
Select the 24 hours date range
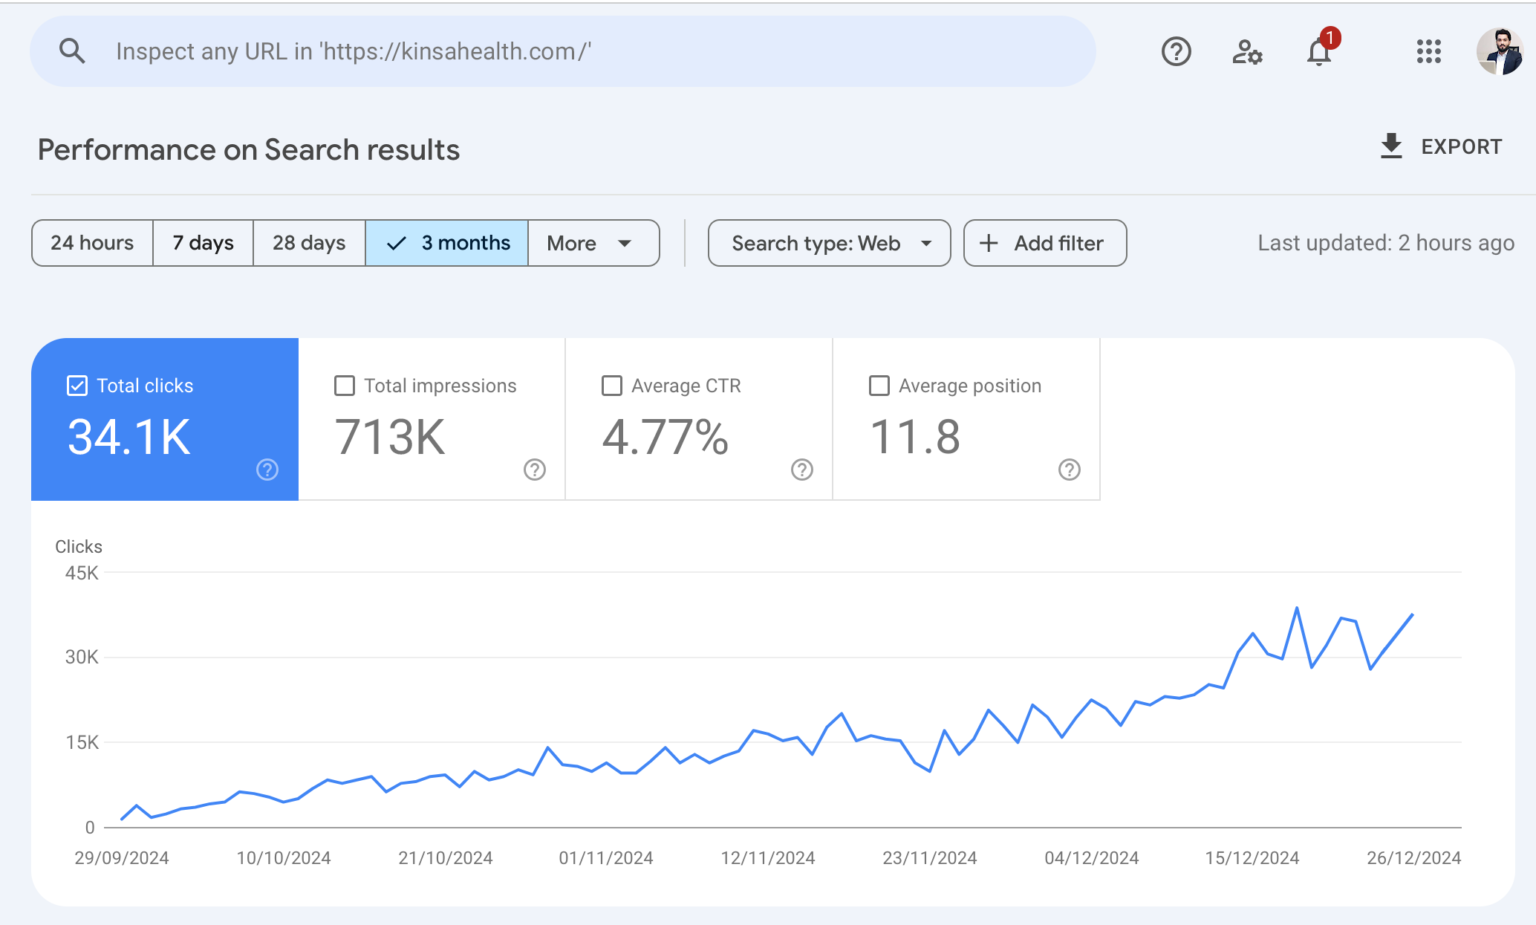[92, 243]
